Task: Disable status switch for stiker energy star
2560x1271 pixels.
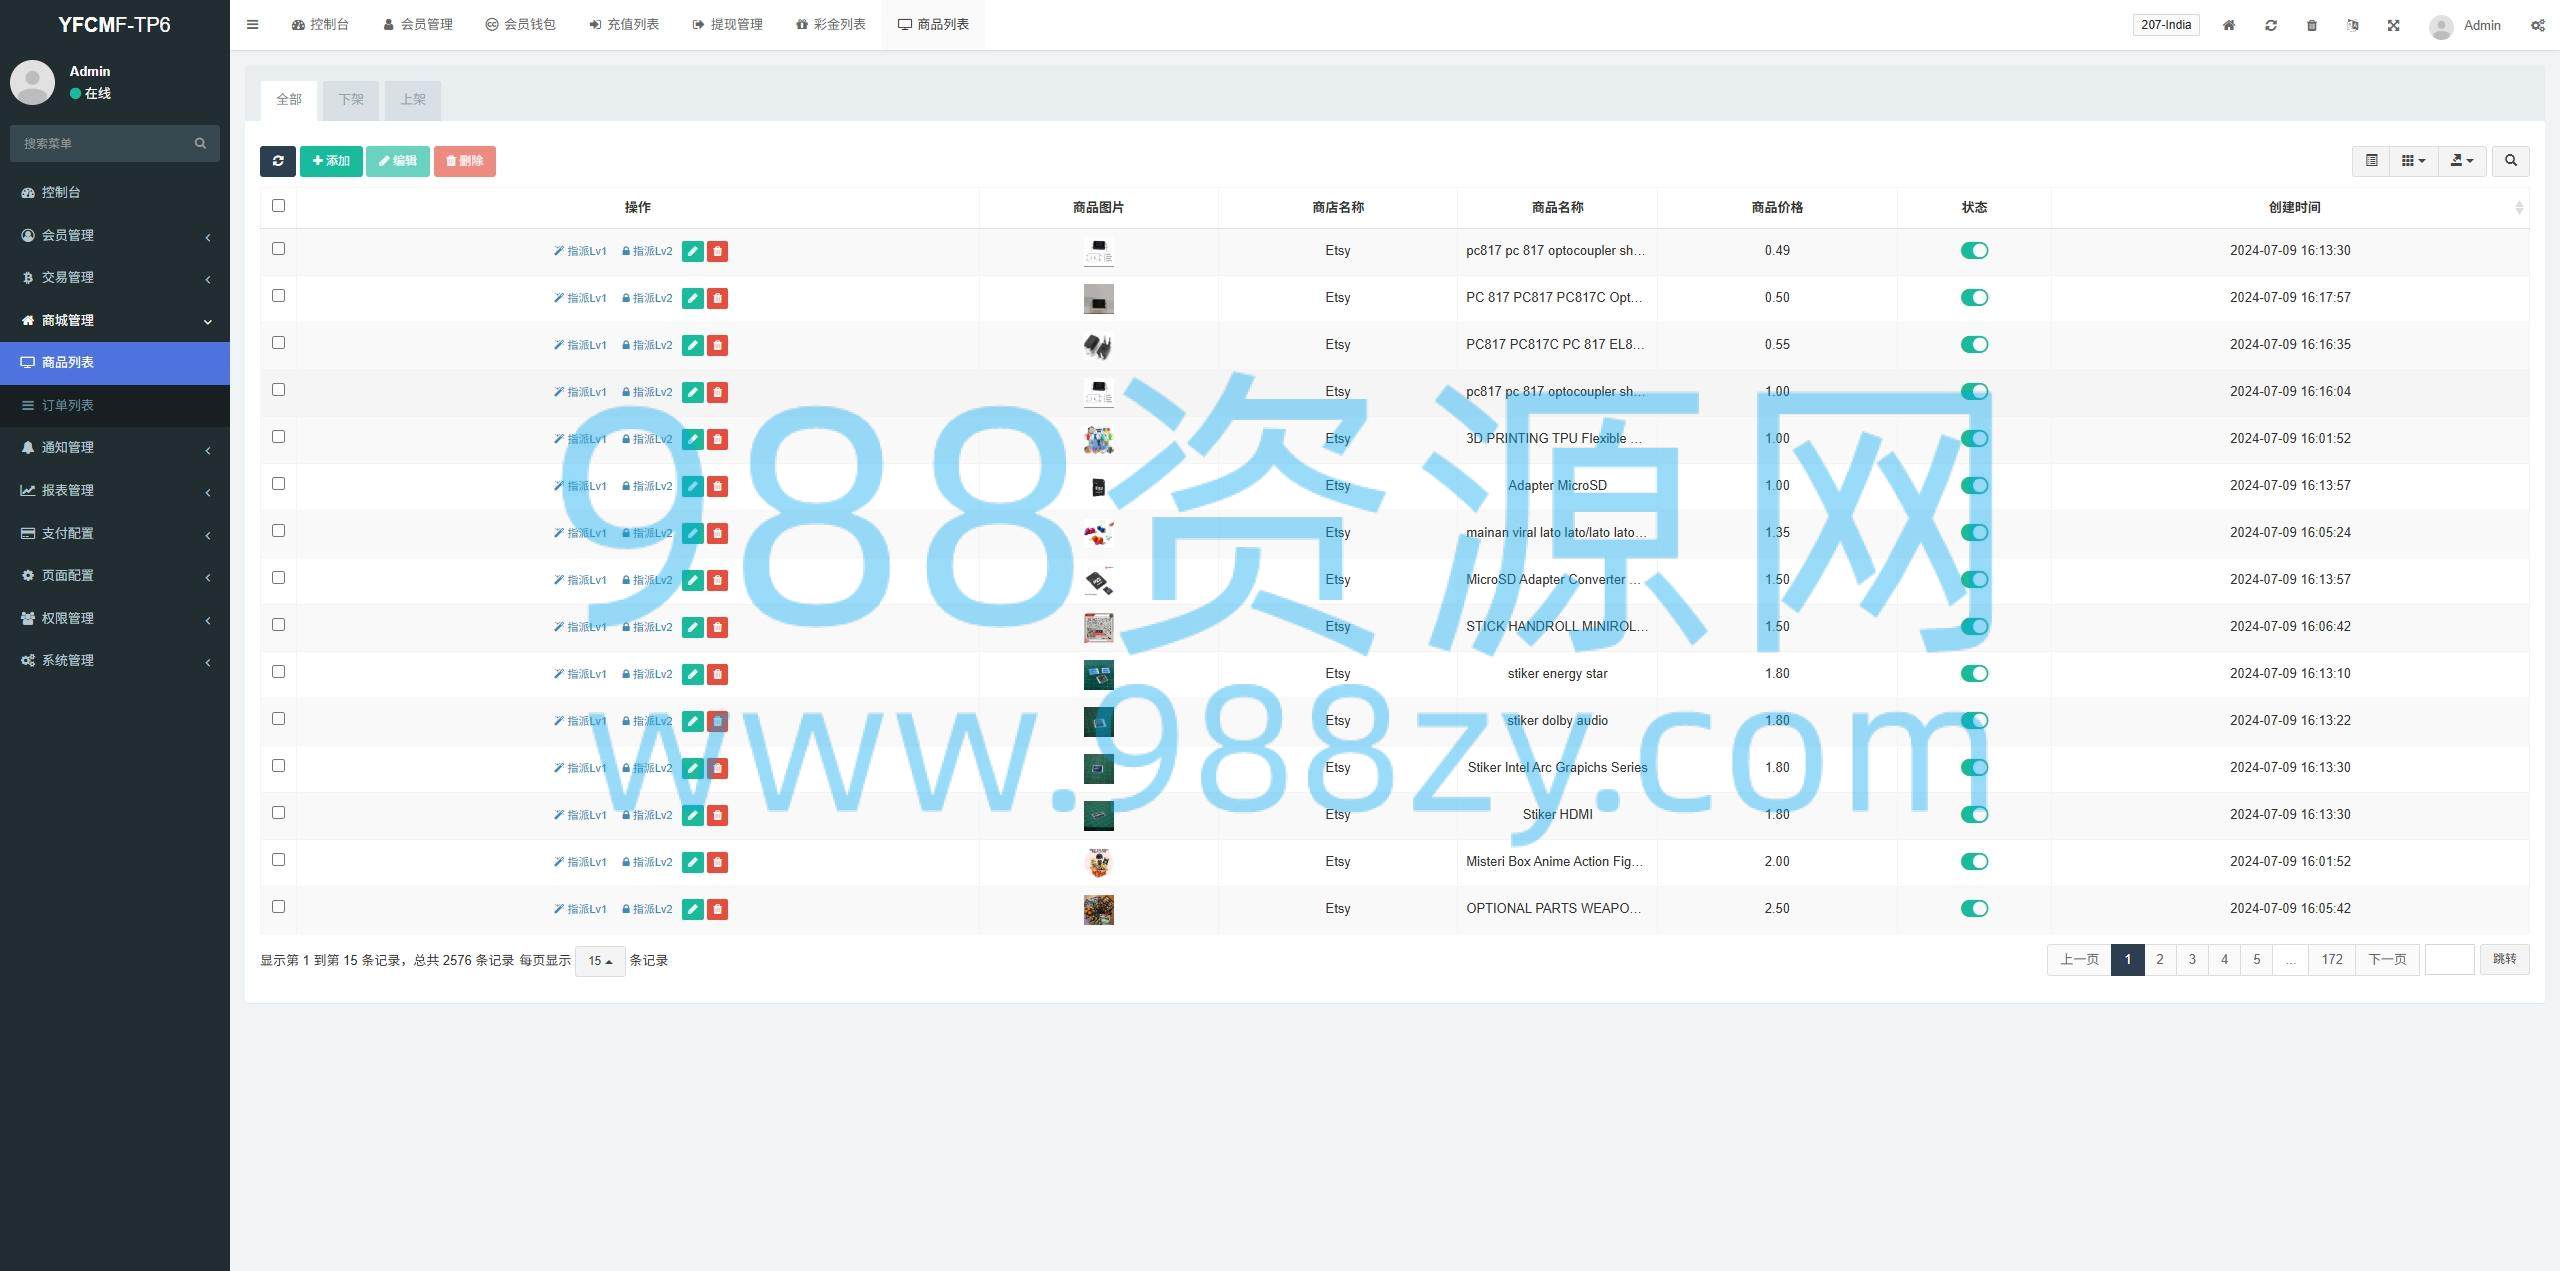Action: point(1974,674)
